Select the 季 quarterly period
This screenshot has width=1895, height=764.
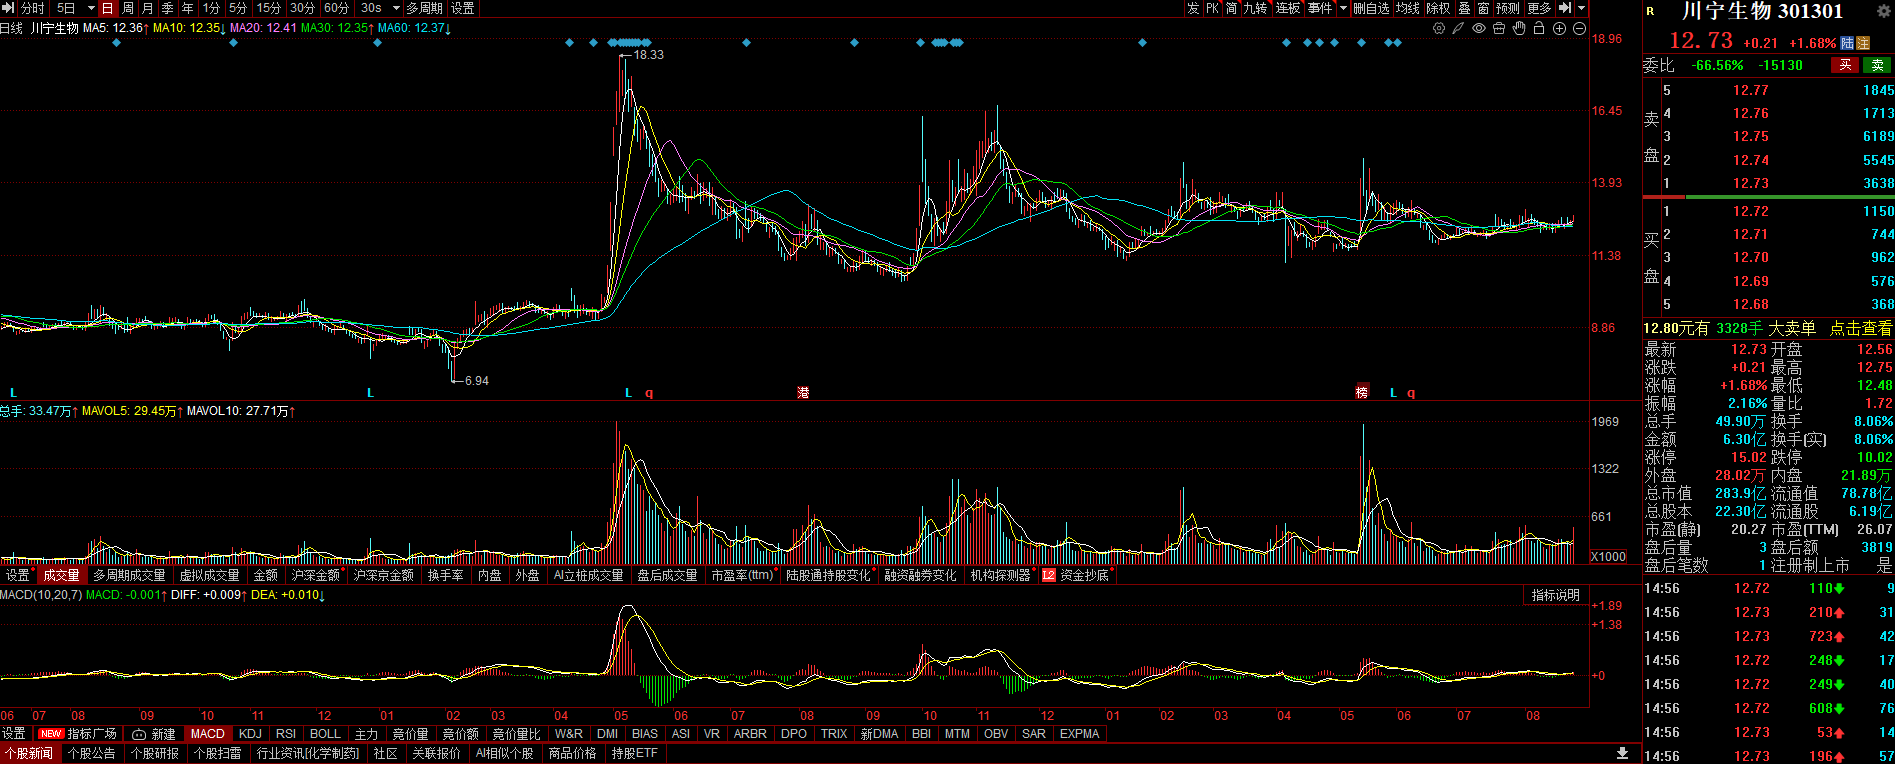tap(168, 8)
